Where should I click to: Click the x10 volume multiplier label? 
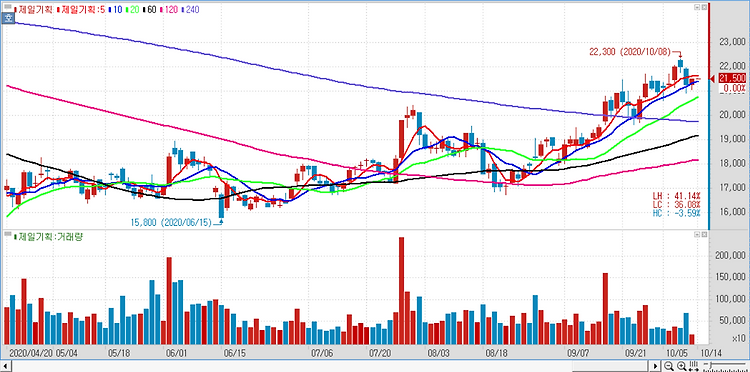tap(738, 339)
